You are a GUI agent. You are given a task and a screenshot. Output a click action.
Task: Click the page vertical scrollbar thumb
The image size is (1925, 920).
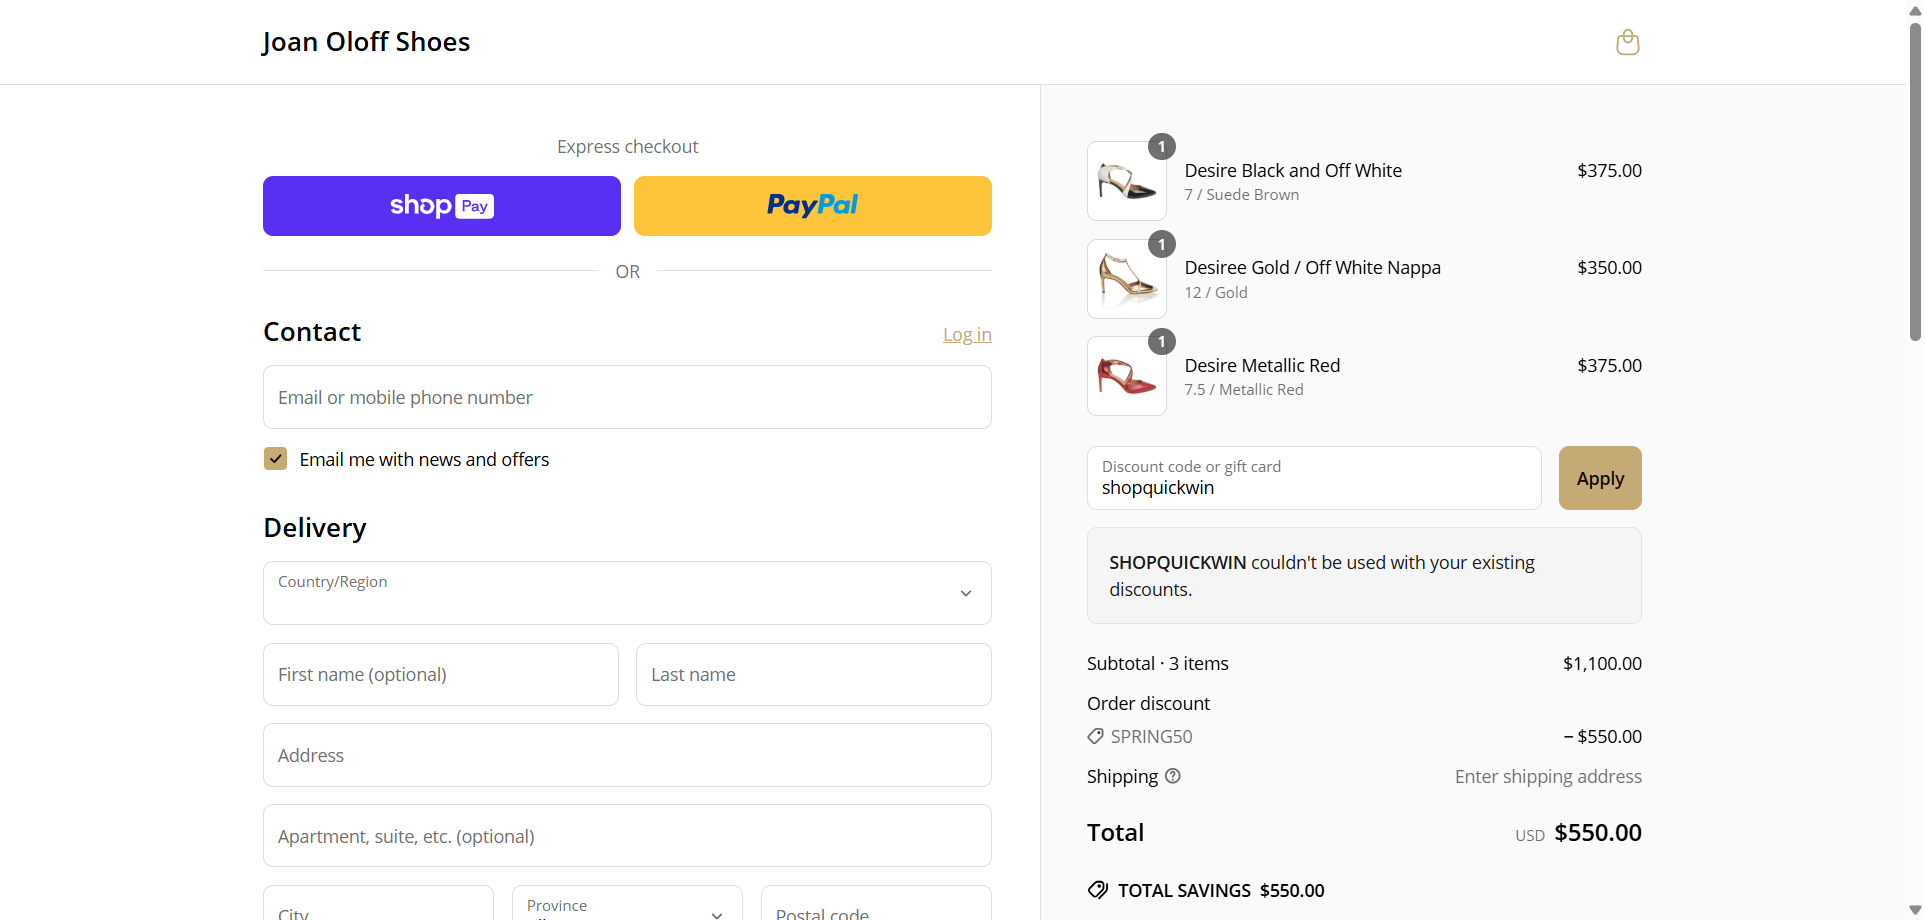[x=1915, y=180]
